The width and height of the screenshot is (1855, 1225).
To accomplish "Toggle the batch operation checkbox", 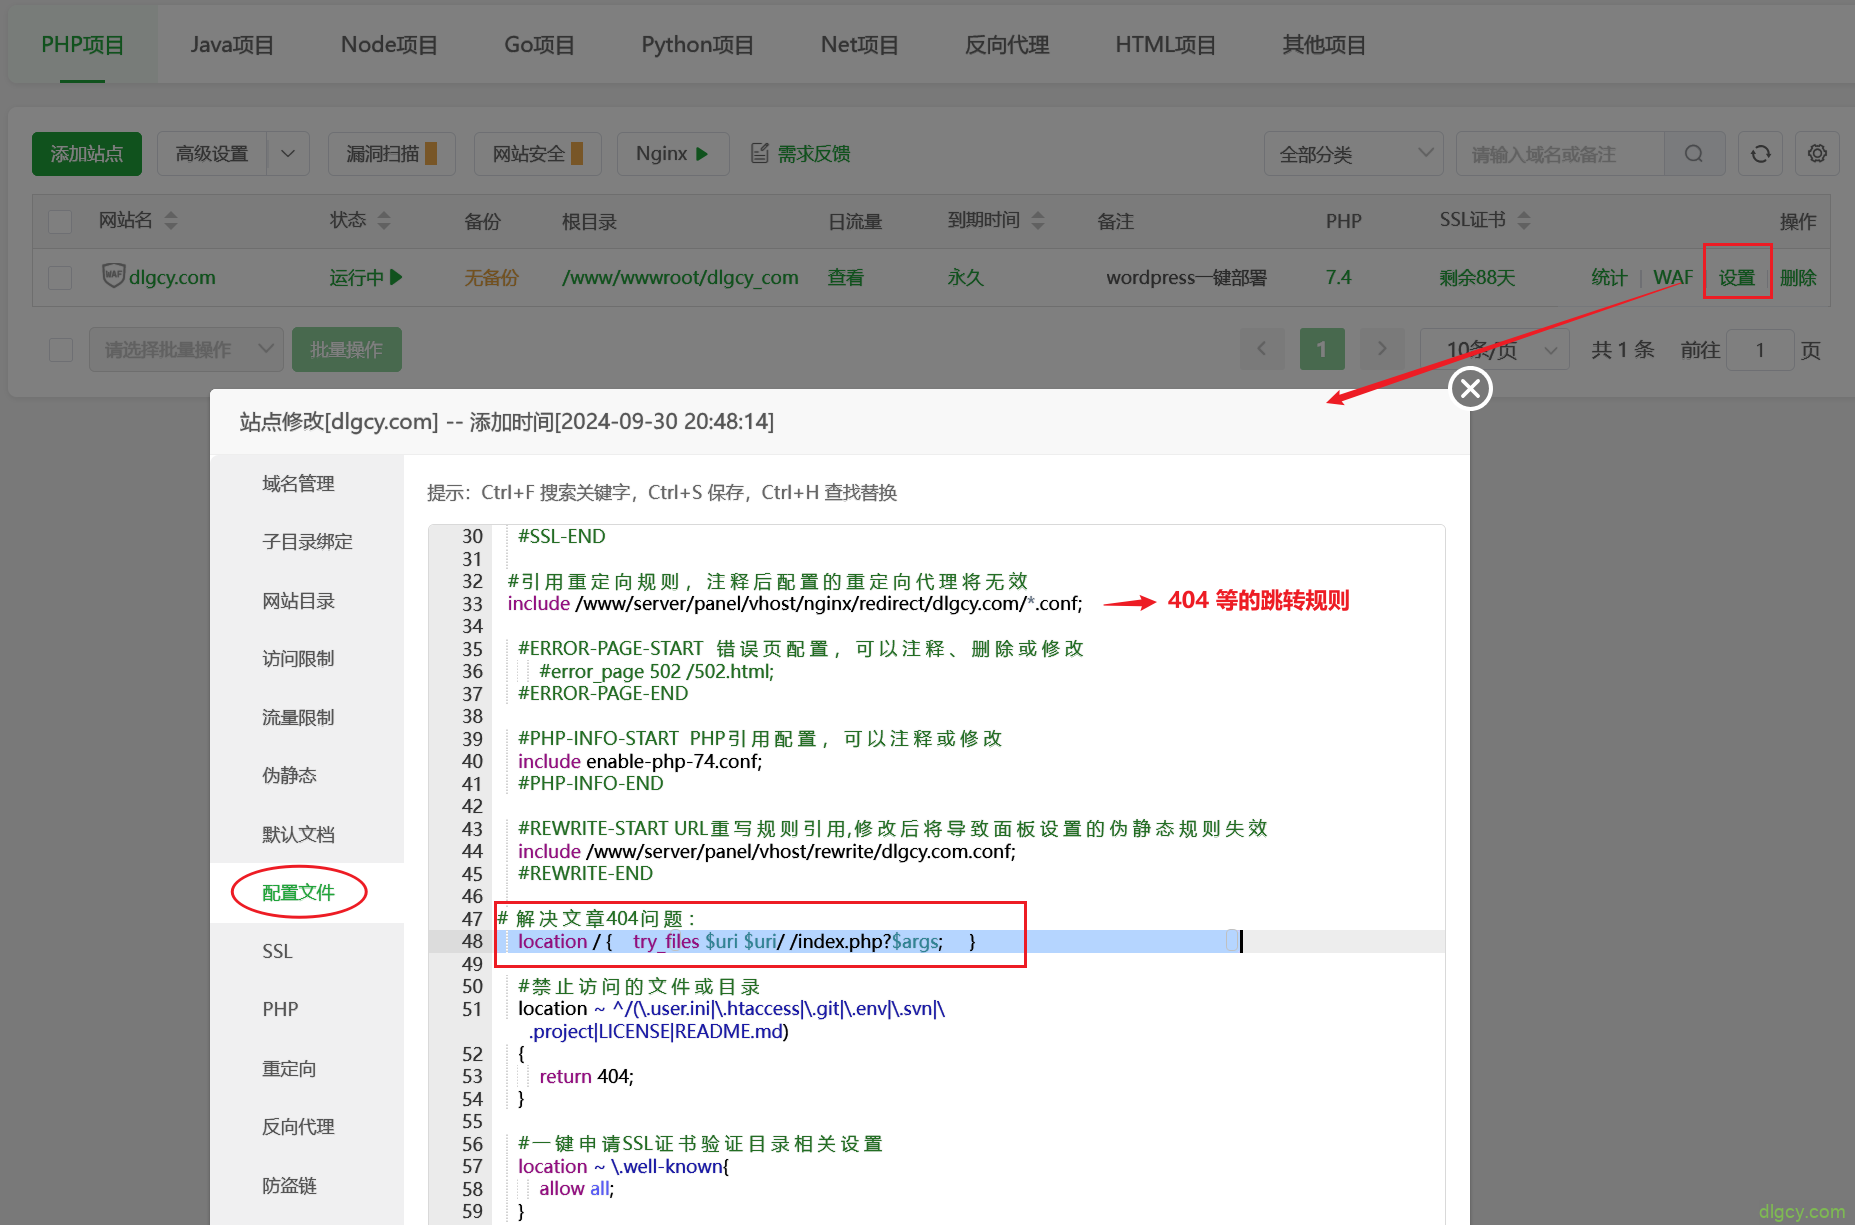I will coord(60,349).
